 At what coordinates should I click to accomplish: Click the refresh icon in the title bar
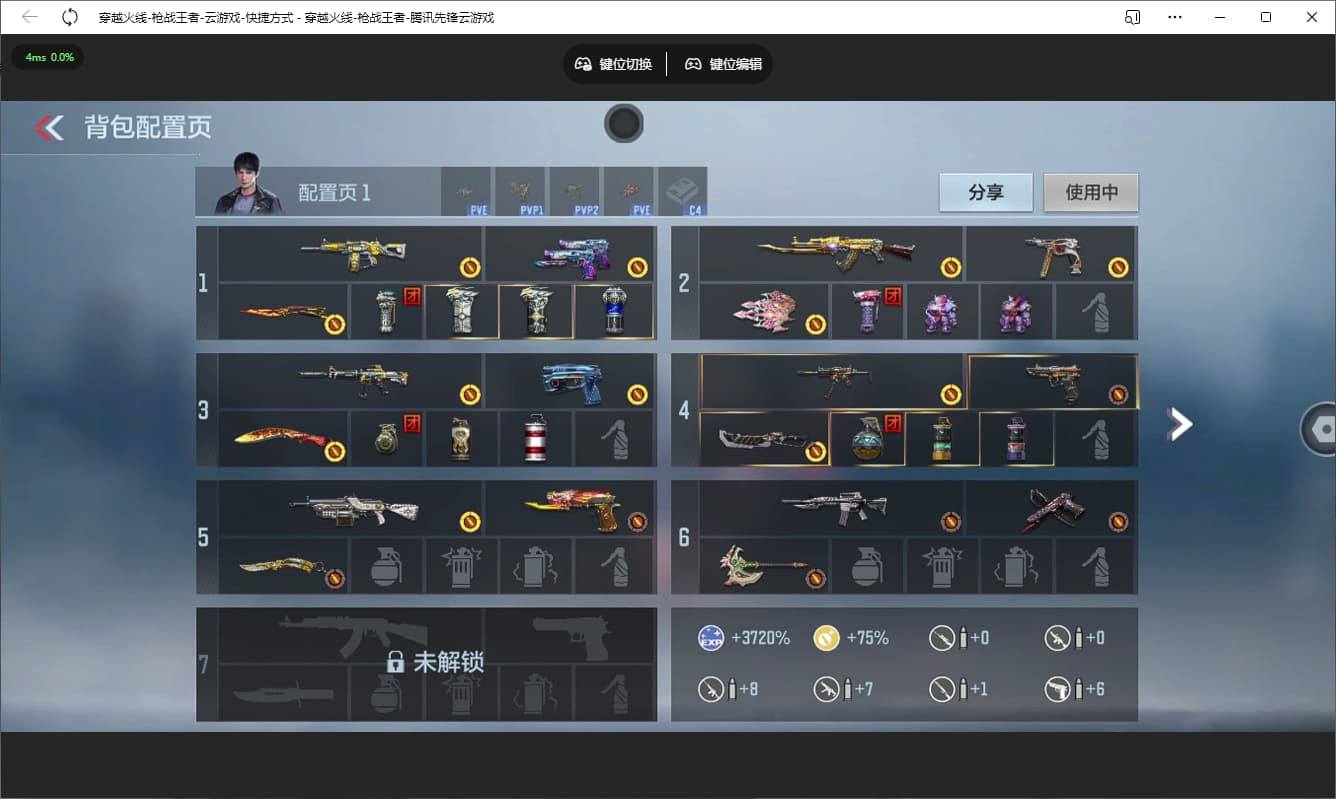click(x=69, y=17)
